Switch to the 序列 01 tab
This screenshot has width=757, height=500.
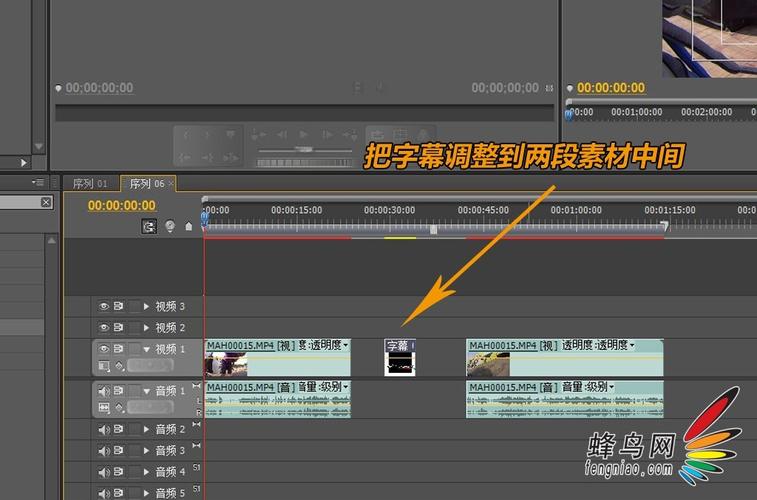(x=90, y=183)
